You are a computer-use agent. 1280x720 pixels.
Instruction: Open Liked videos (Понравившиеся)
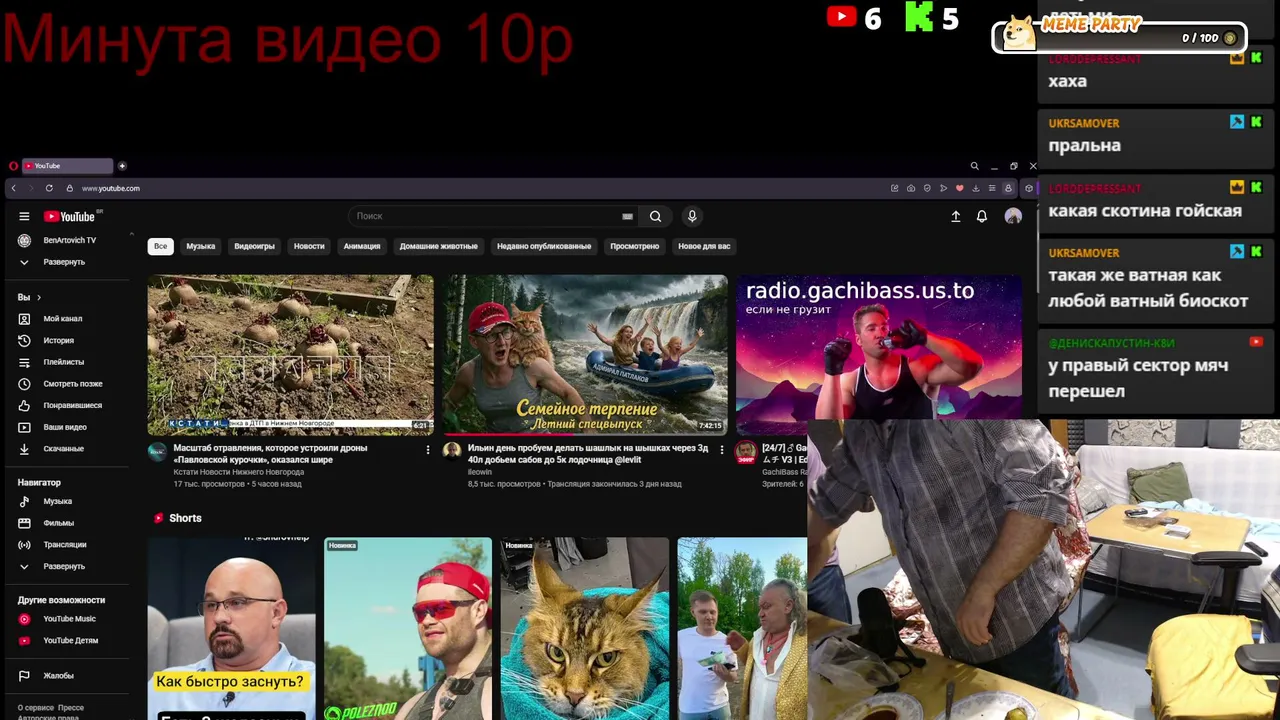click(60, 405)
